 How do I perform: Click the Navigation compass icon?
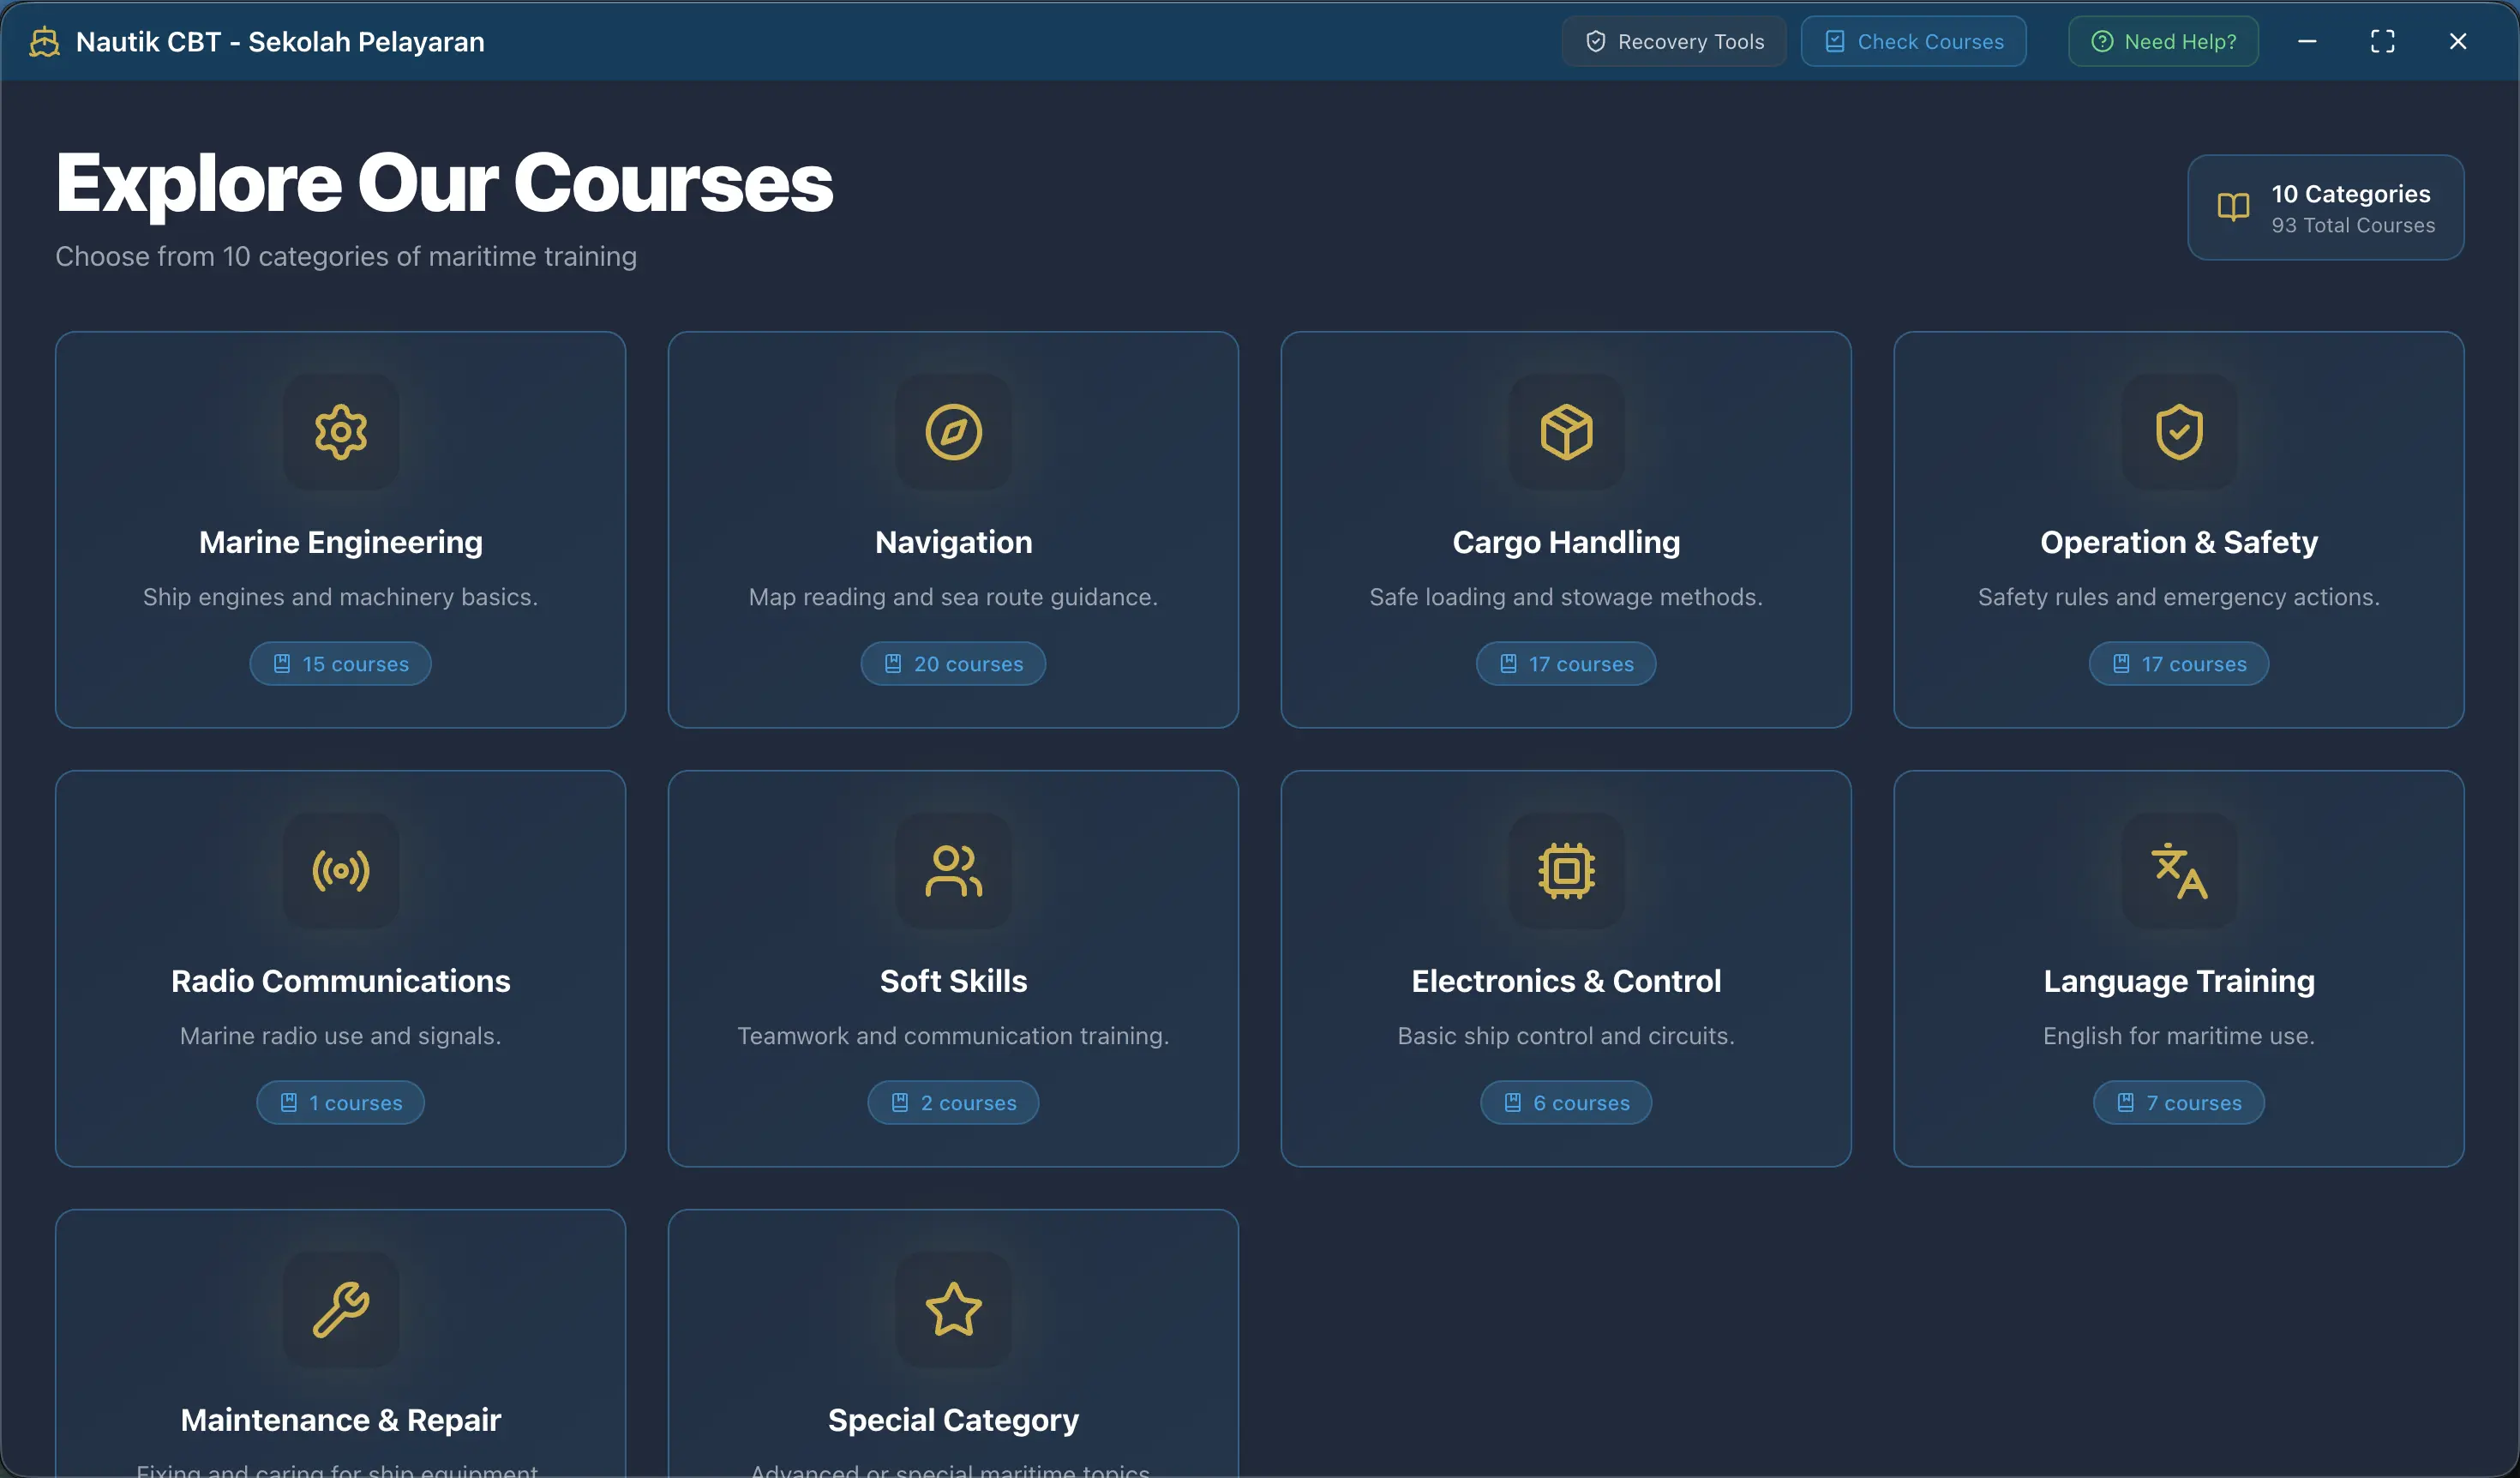tap(953, 432)
